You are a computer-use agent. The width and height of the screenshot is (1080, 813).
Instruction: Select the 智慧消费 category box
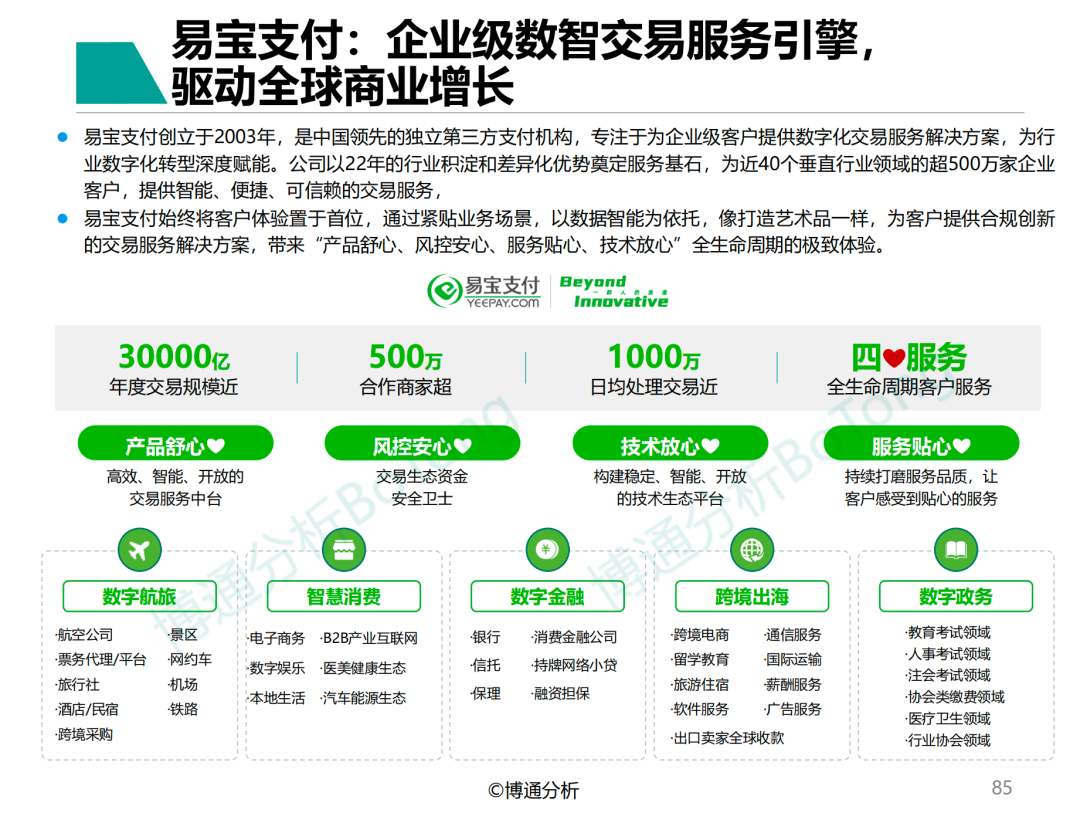click(x=344, y=596)
